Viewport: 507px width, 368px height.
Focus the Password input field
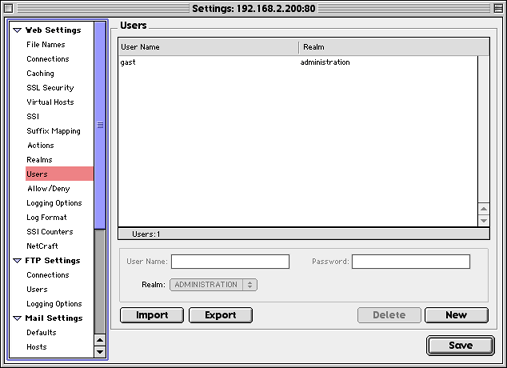tap(411, 262)
